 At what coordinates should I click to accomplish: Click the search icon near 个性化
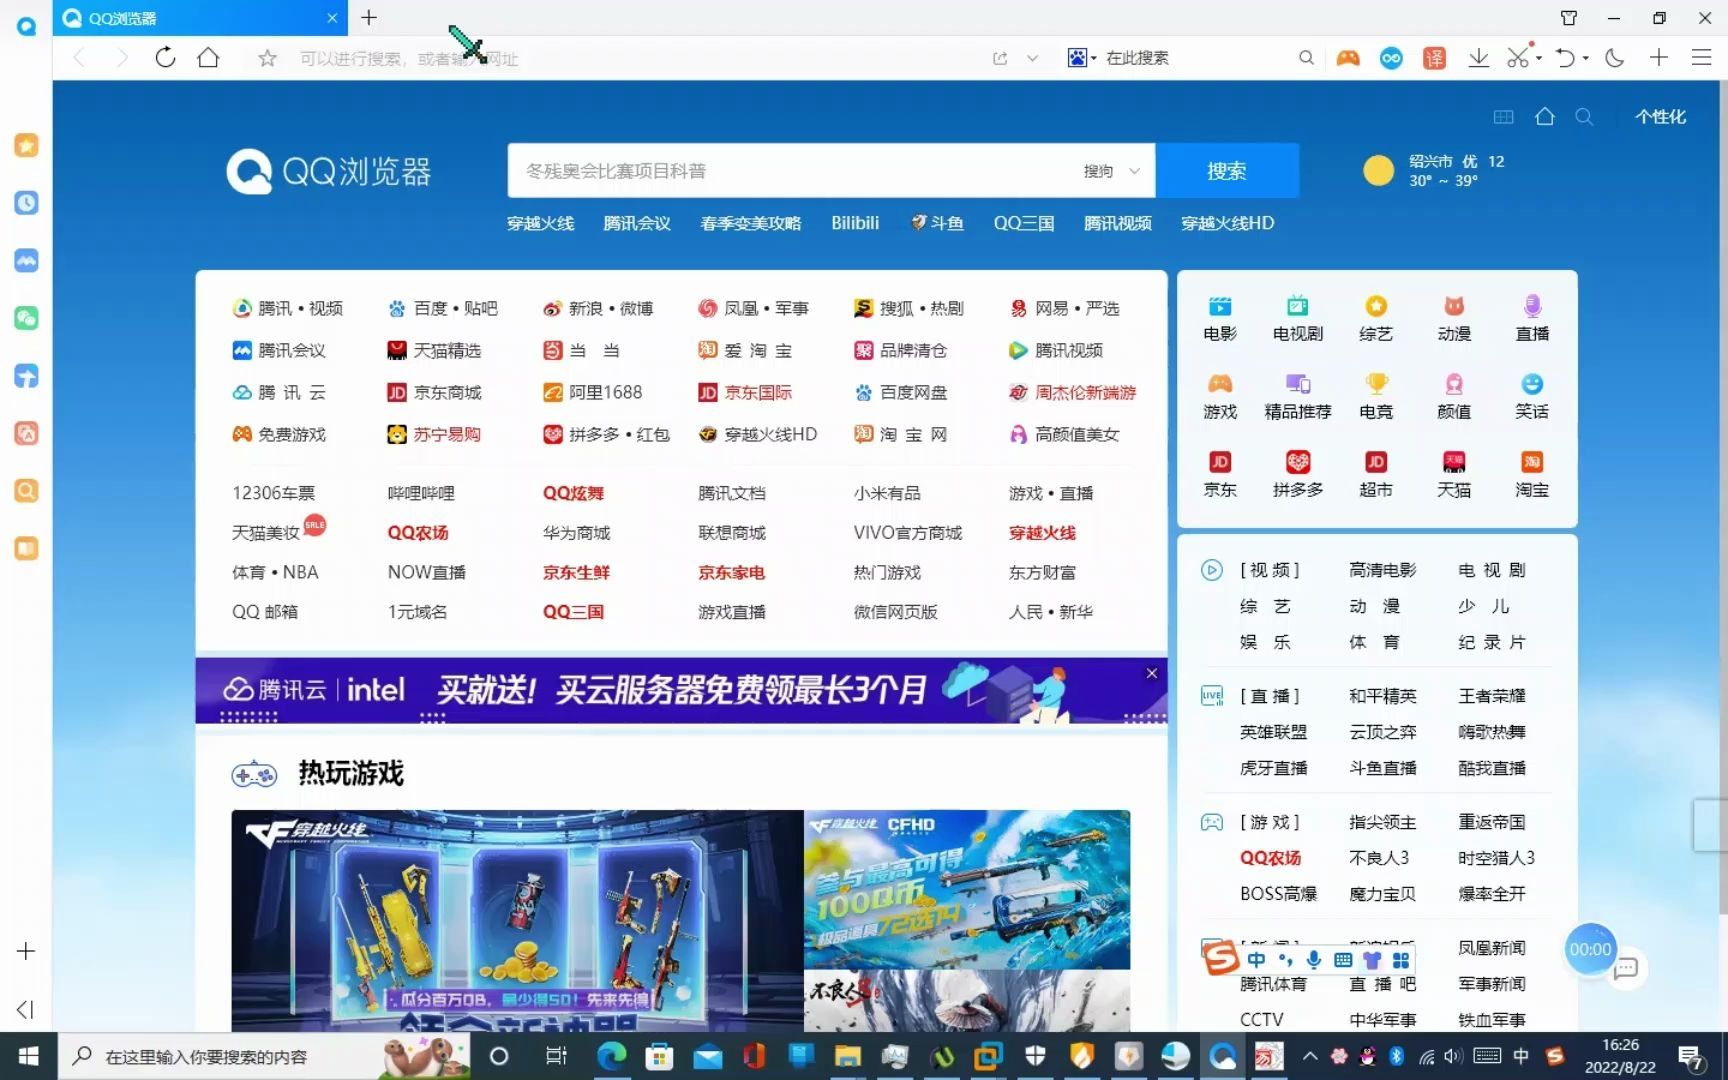1584,117
